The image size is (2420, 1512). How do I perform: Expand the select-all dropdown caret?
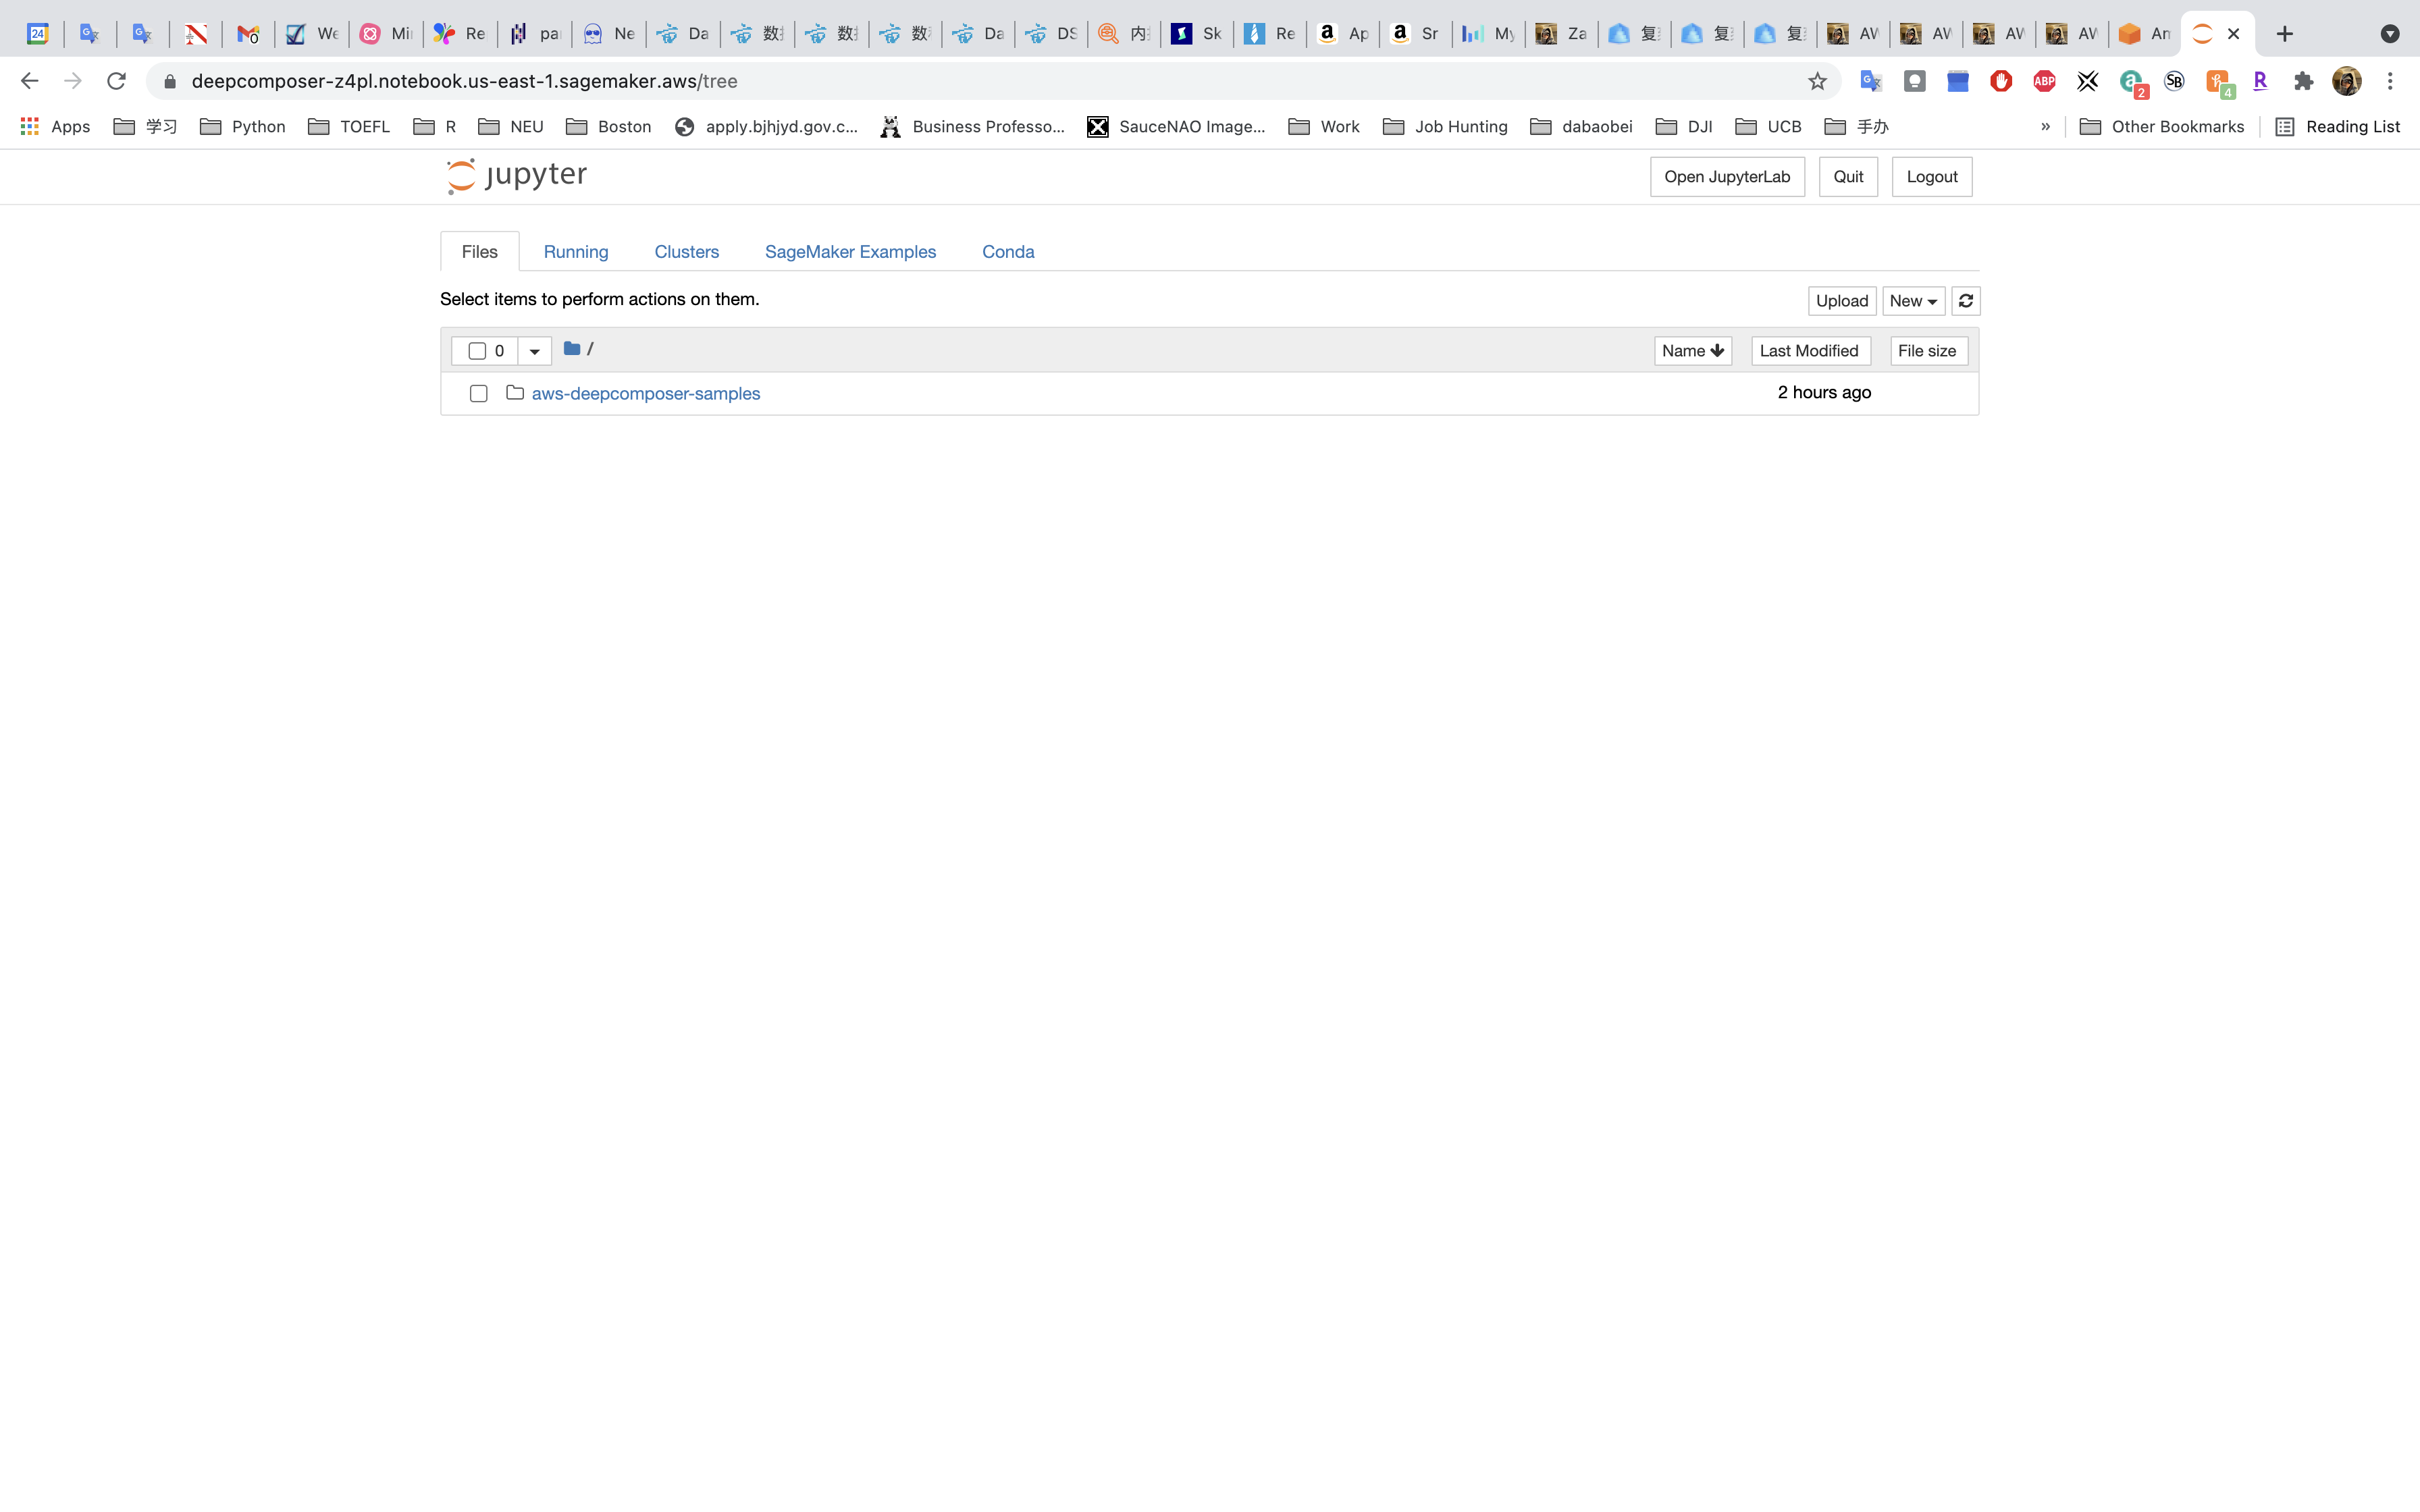tap(534, 351)
